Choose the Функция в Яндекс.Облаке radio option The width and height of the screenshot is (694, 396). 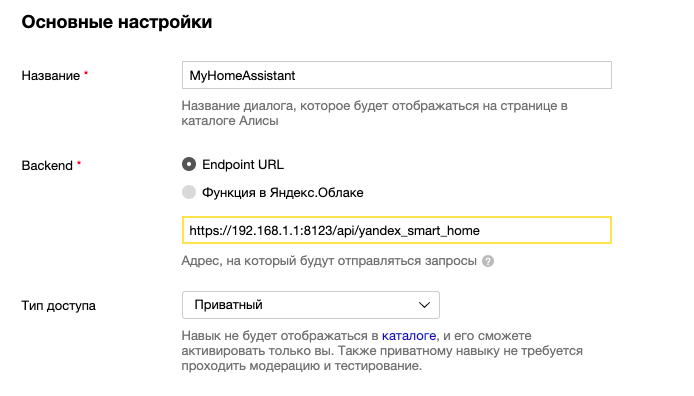189,192
